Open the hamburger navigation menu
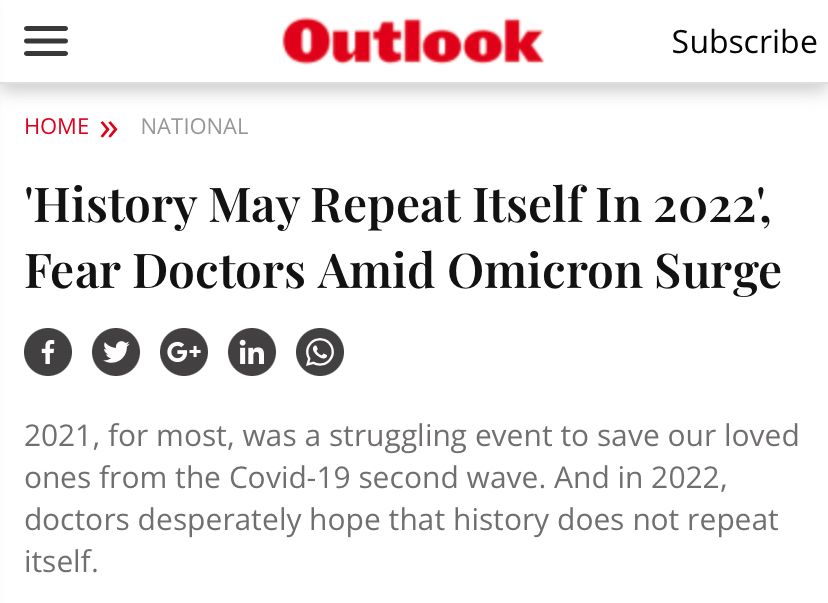Image resolution: width=828 pixels, height=603 pixels. tap(46, 41)
